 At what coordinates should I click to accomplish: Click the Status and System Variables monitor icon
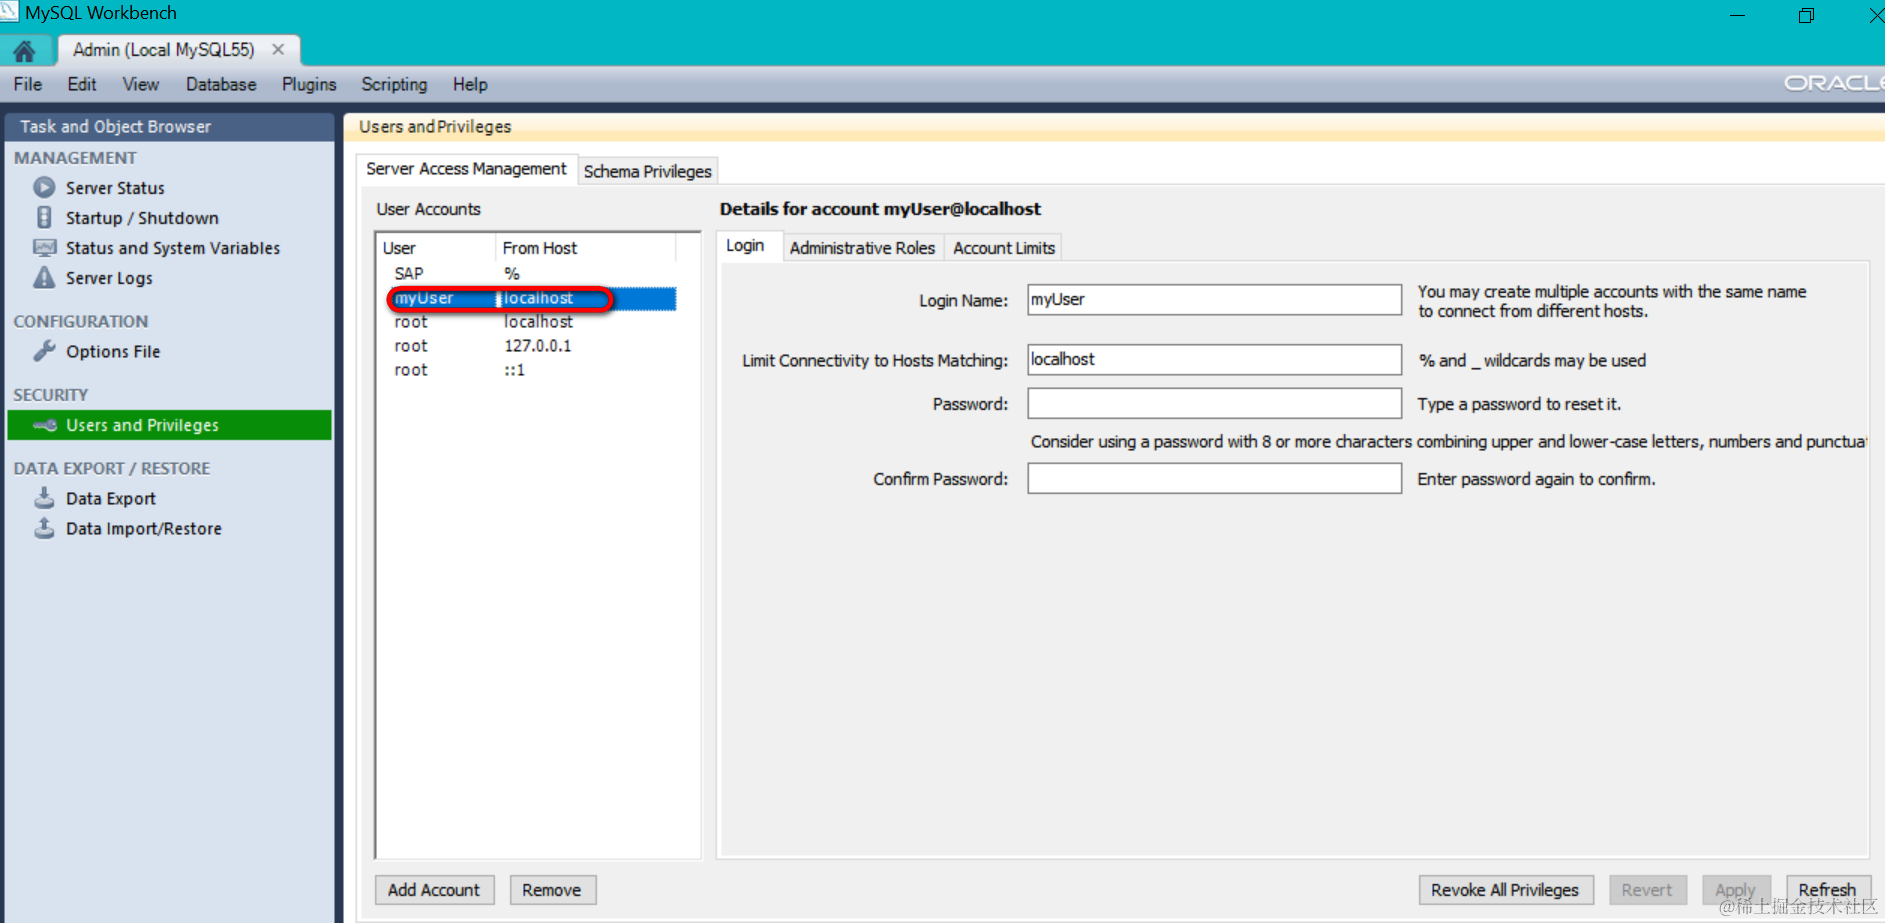pyautogui.click(x=44, y=247)
